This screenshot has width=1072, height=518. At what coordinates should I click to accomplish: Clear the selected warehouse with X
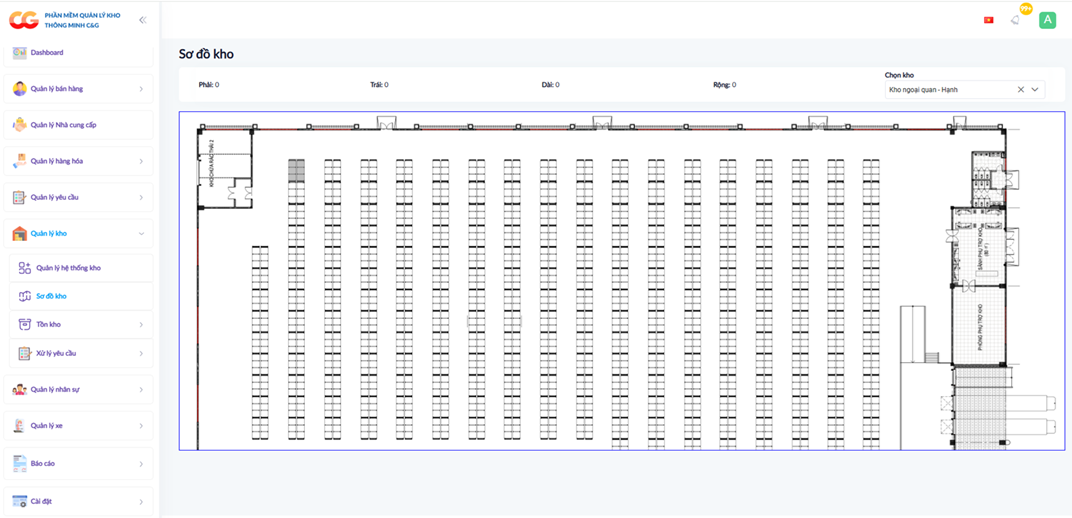pyautogui.click(x=1020, y=89)
